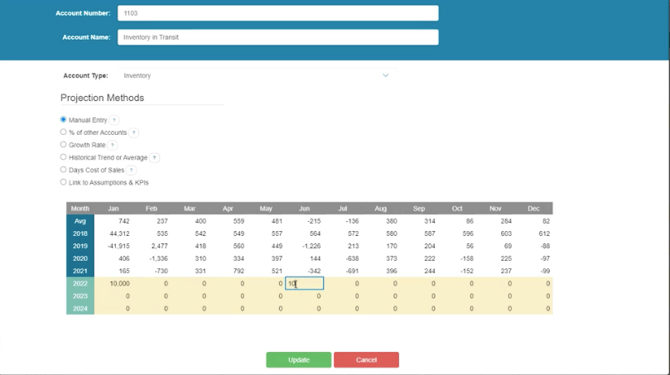Click the 2022 June cell being edited

(x=304, y=284)
